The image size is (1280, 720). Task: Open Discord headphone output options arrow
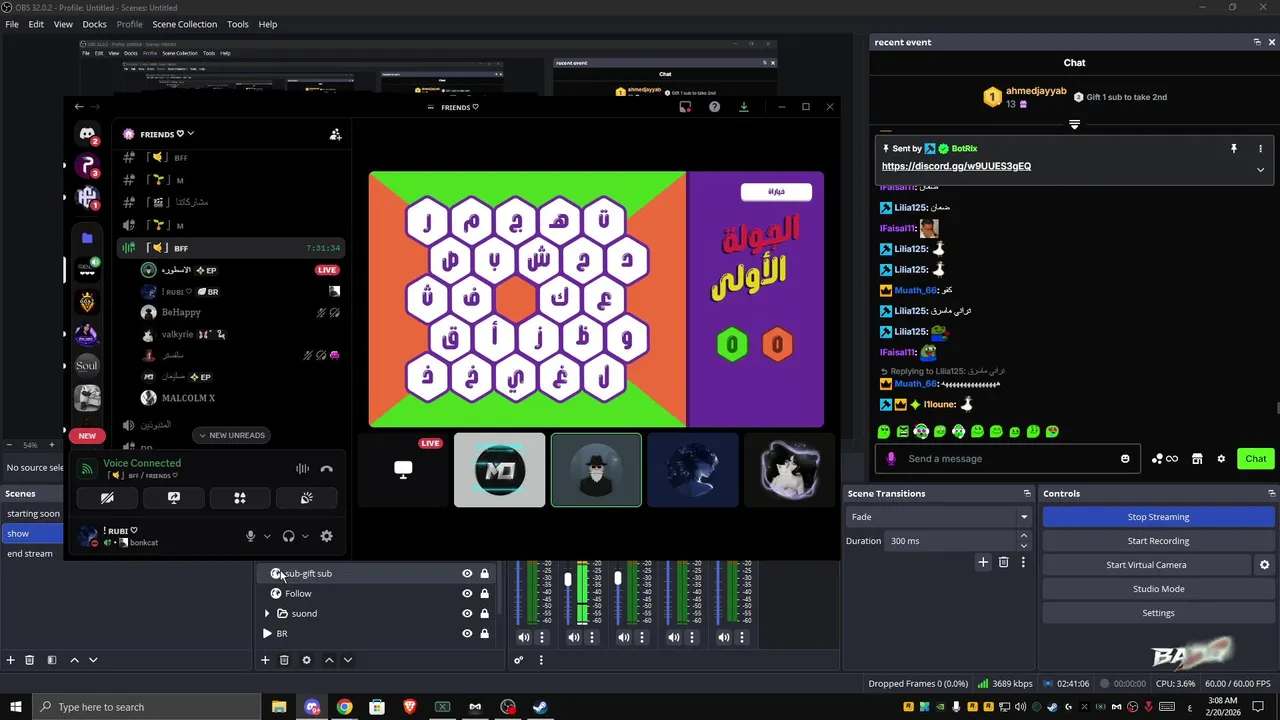click(x=305, y=536)
